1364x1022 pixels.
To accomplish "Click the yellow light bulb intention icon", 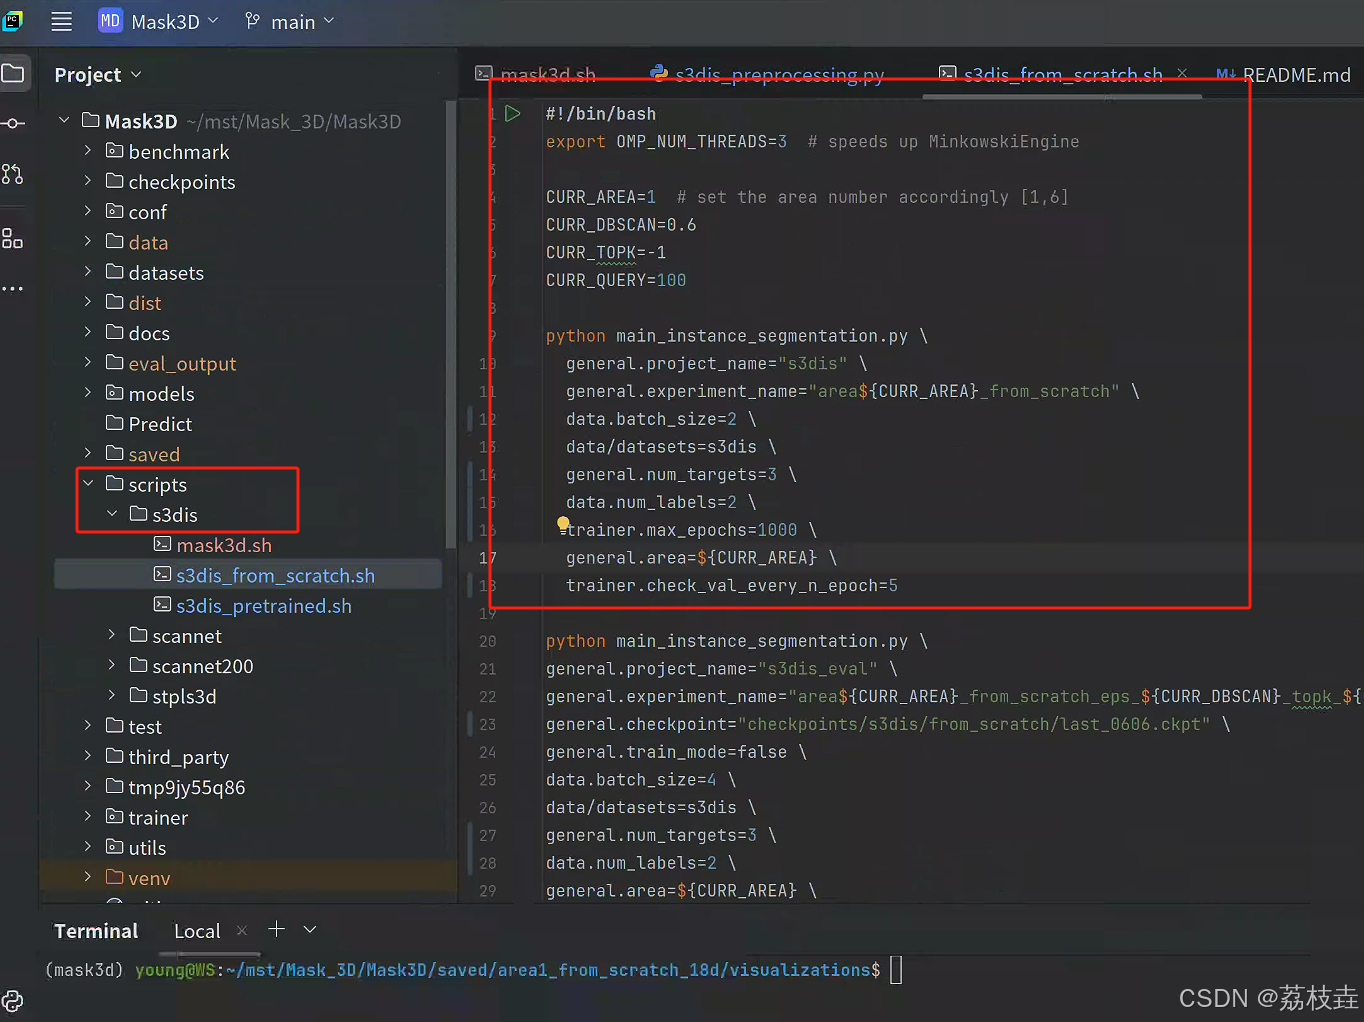I will (563, 523).
